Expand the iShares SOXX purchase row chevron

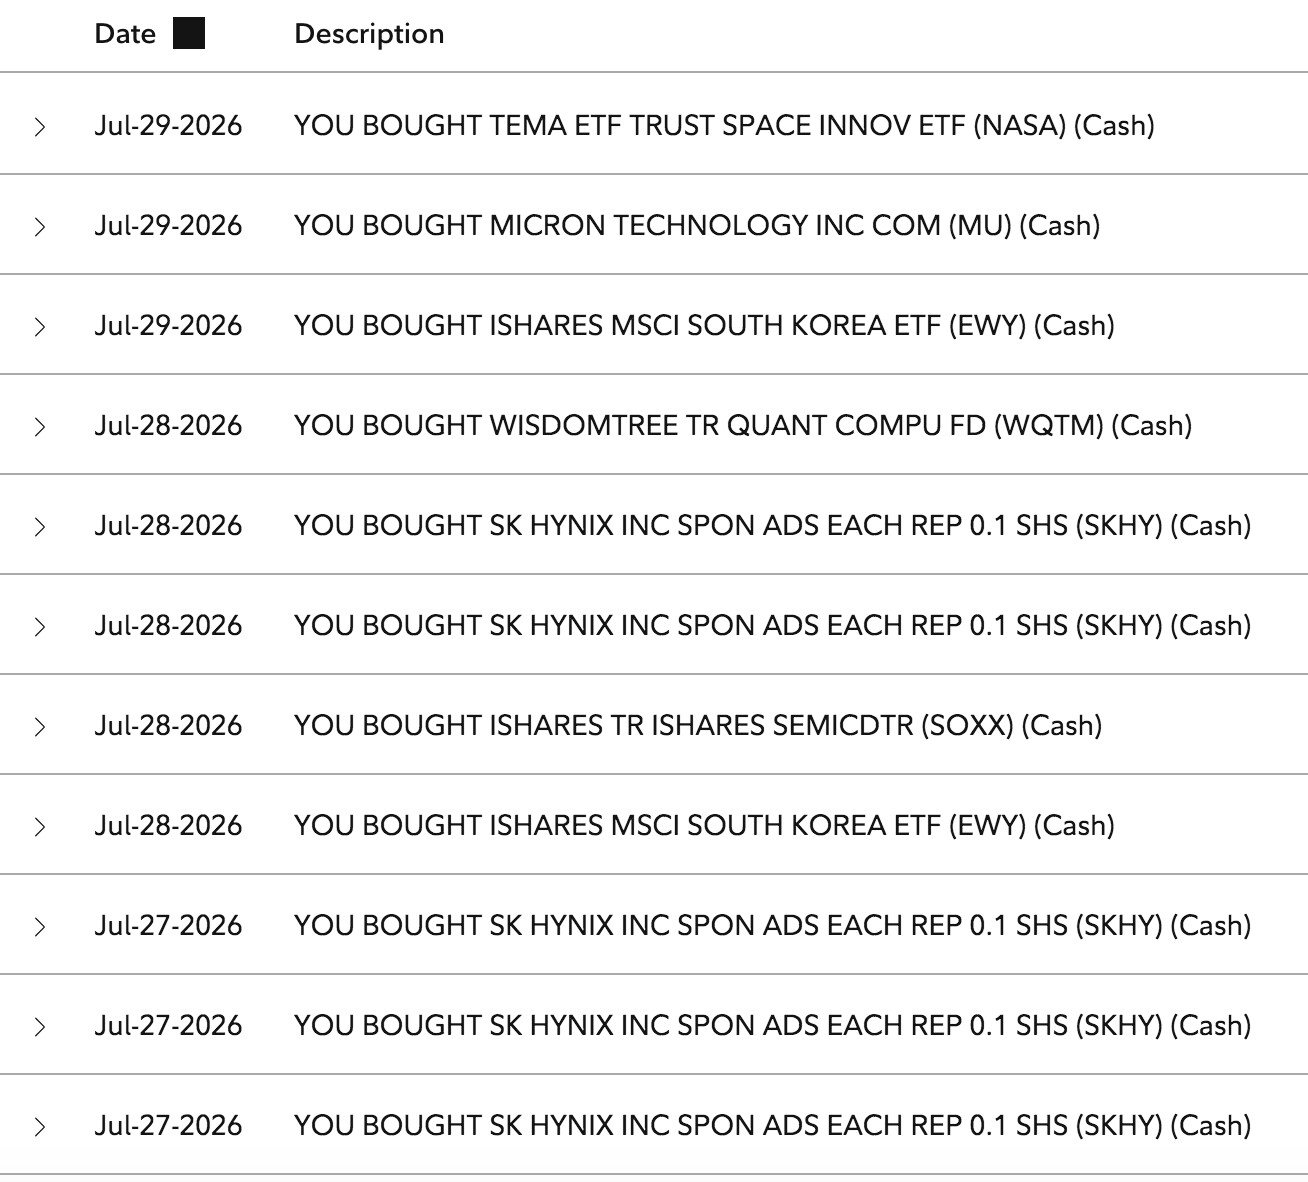pyautogui.click(x=40, y=726)
